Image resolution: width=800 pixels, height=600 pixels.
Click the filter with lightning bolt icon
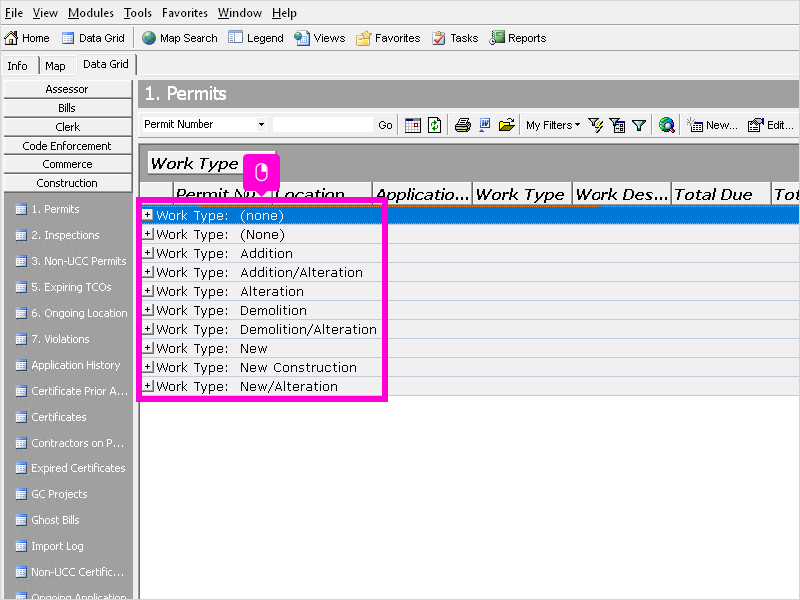click(595, 125)
